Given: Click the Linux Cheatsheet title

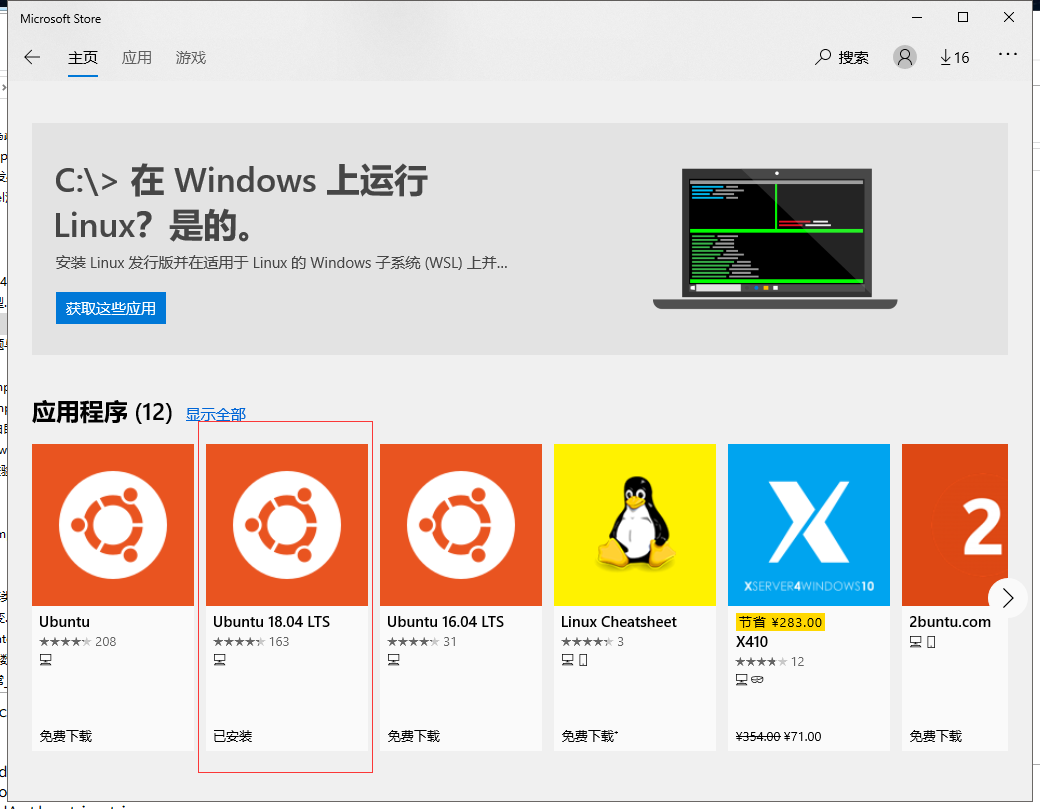Looking at the screenshot, I should [x=619, y=622].
